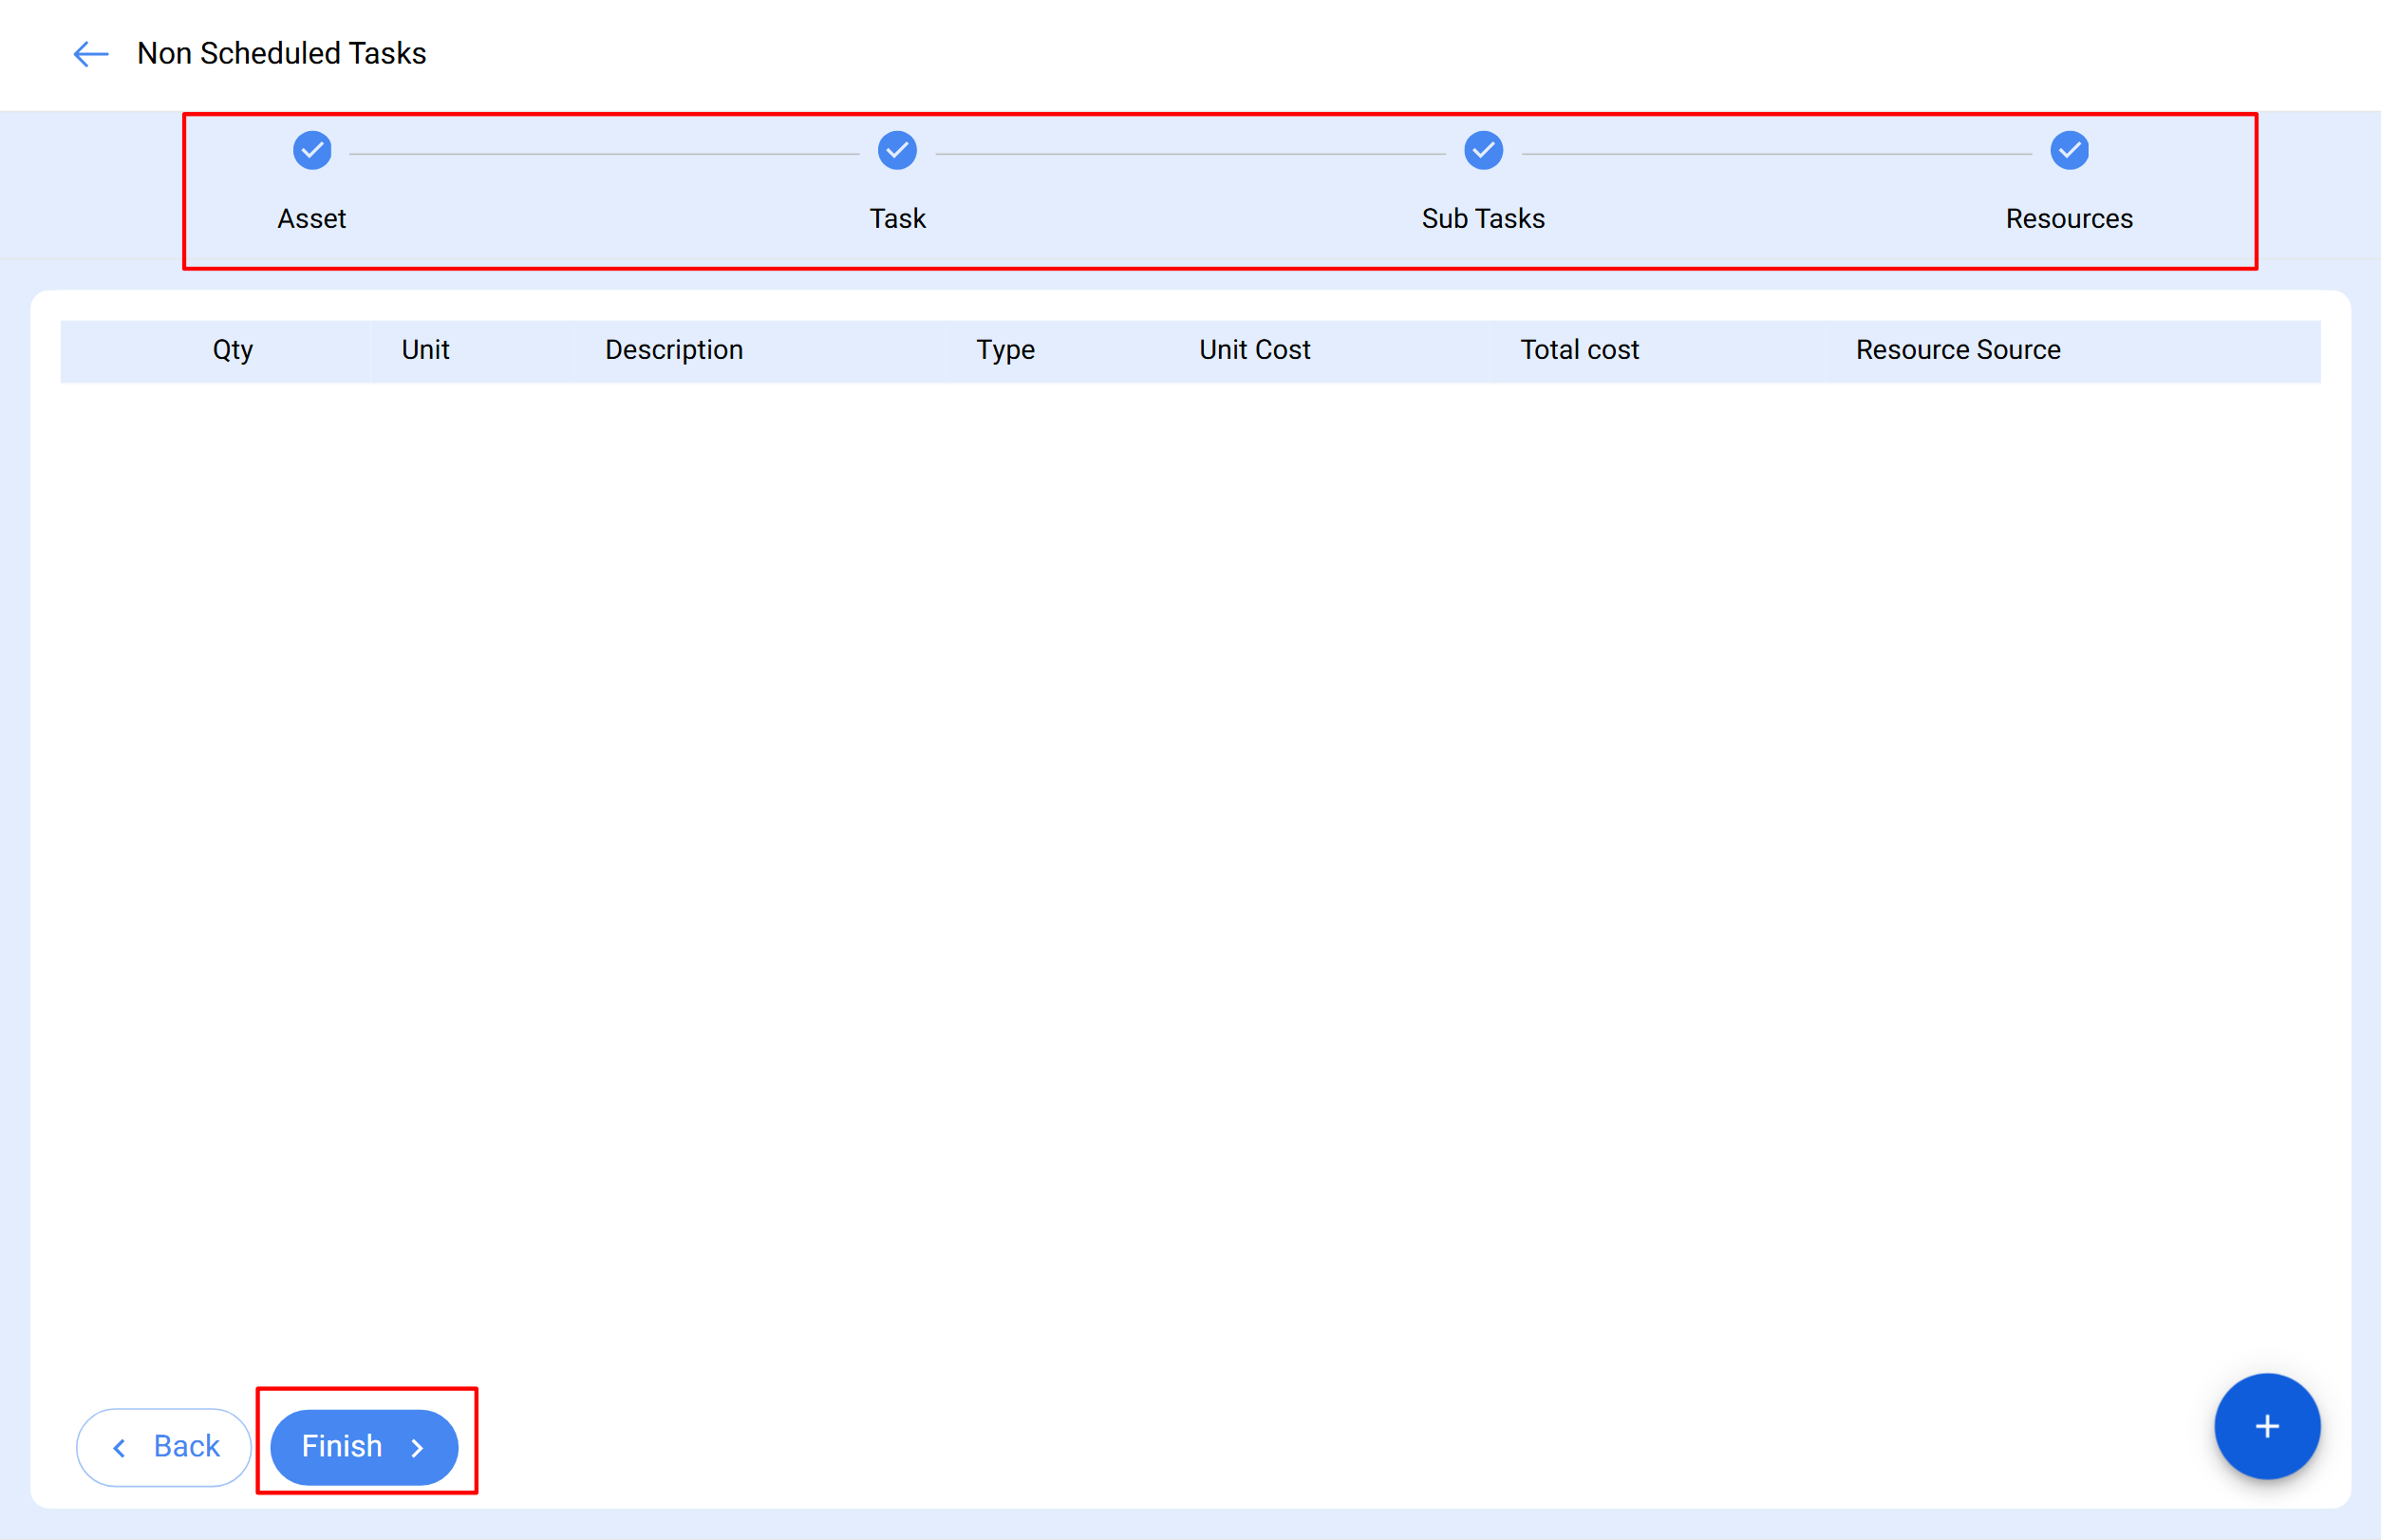Click the Unit Cost column header

click(x=1254, y=350)
